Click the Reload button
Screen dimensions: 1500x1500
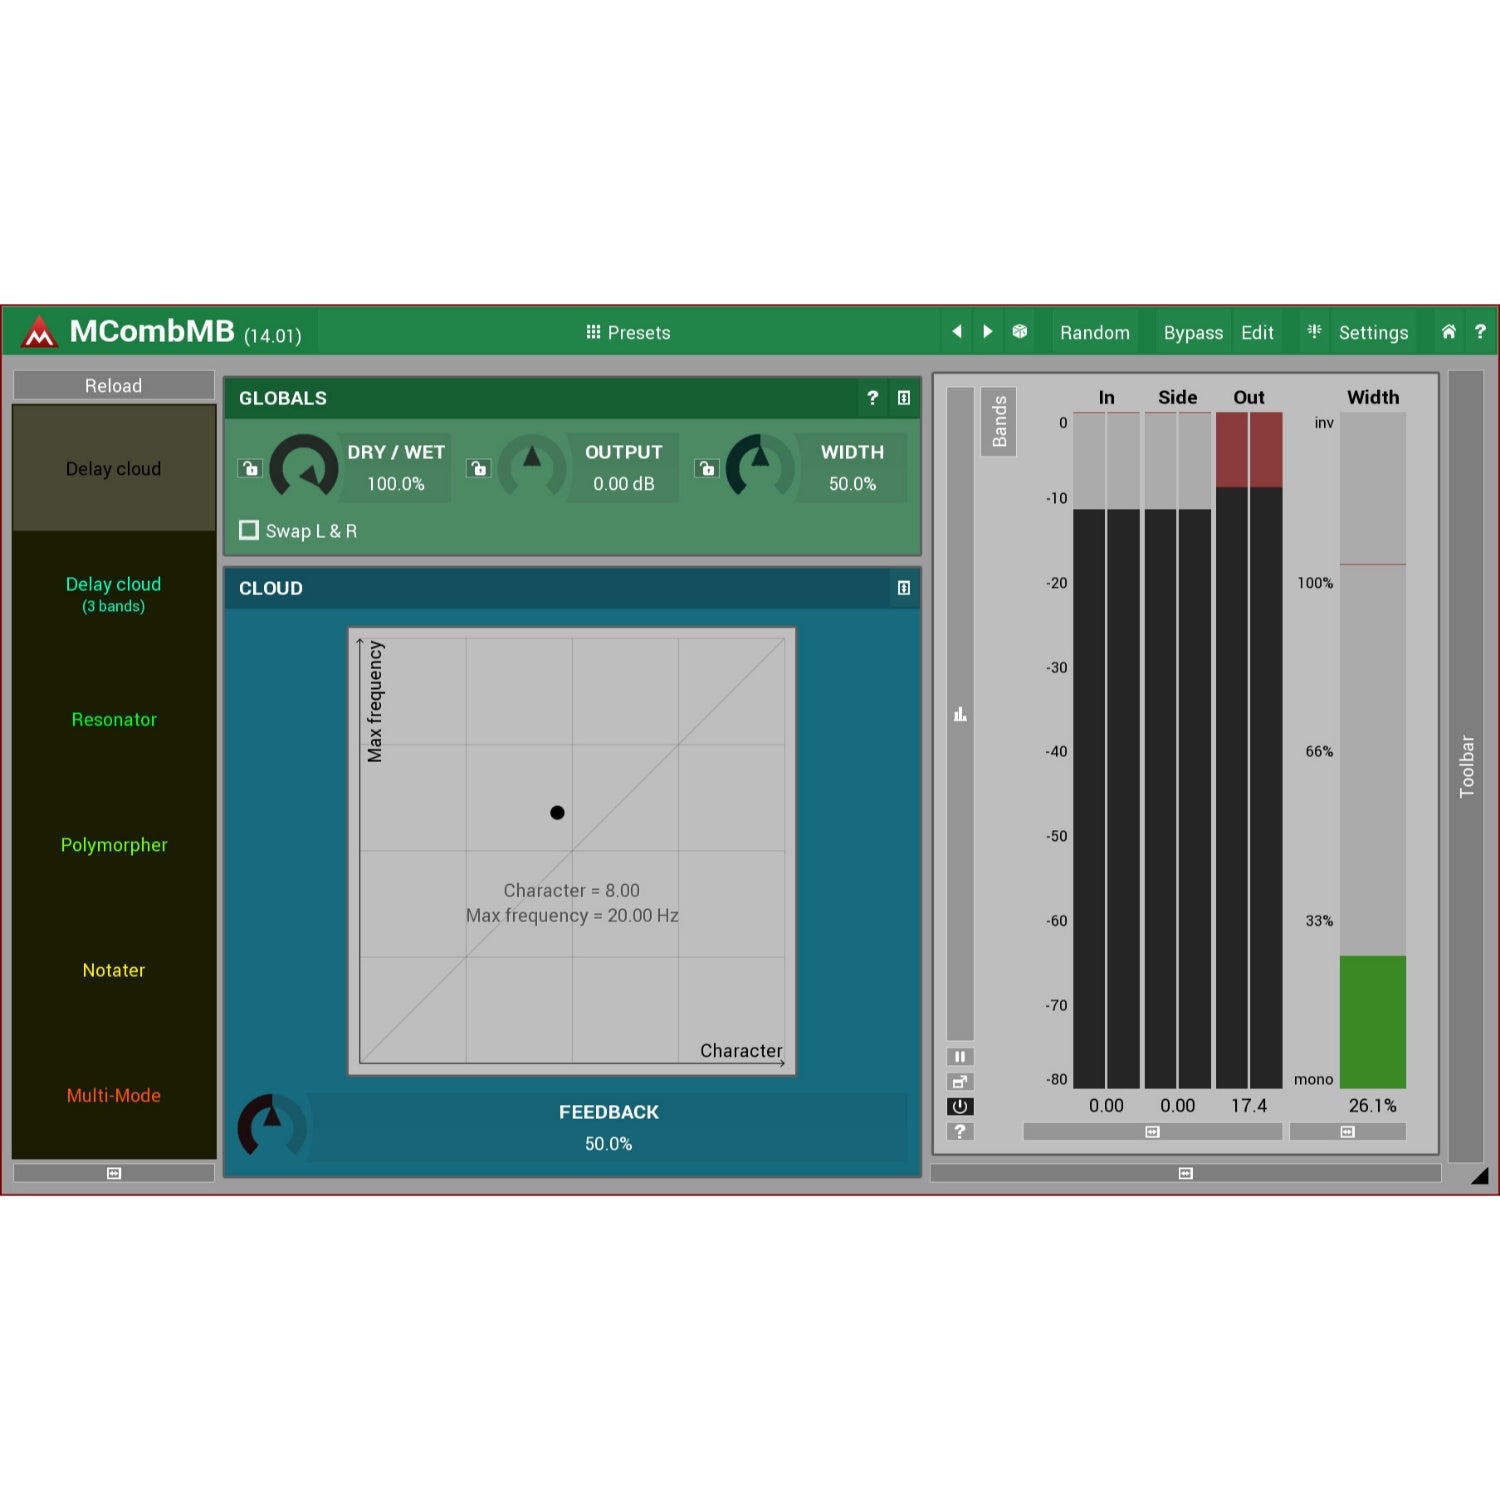114,385
